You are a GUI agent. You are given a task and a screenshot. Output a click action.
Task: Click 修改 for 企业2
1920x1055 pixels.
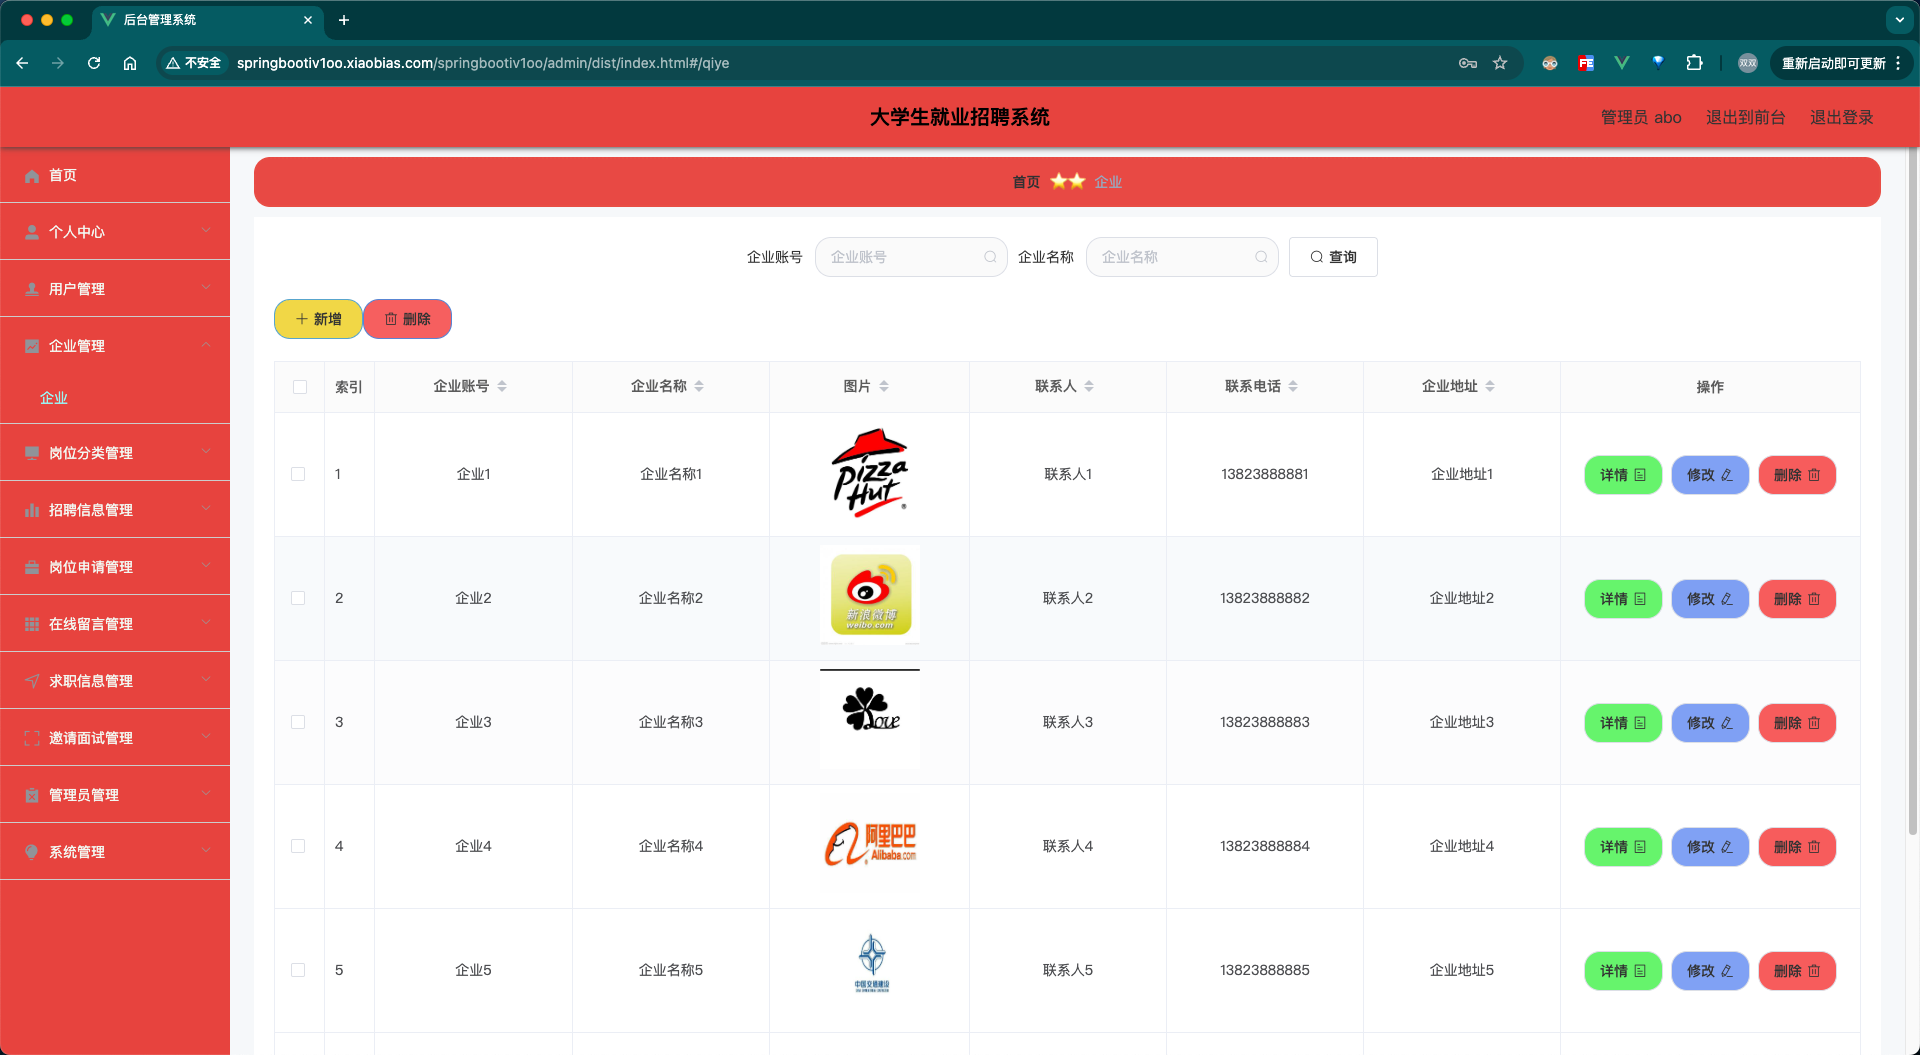point(1710,599)
